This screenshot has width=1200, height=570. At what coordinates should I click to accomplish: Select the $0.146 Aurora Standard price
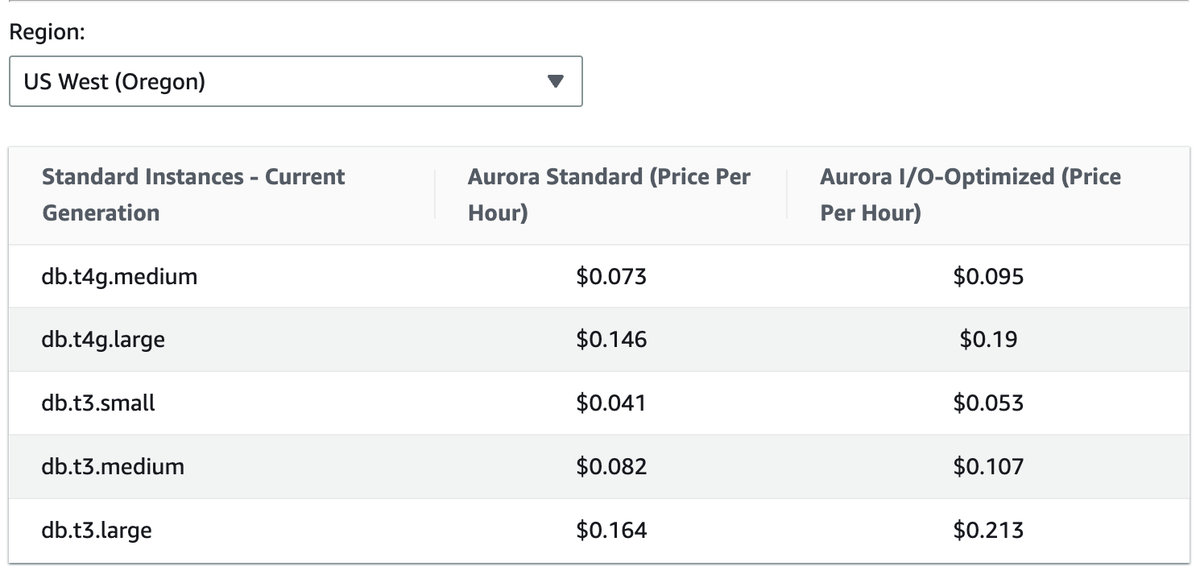click(x=612, y=340)
